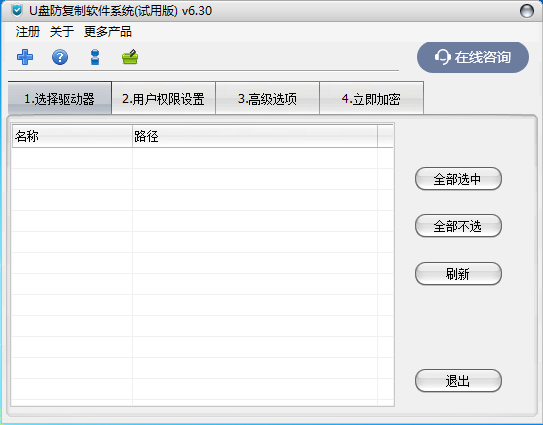Screen dimensions: 543x425
Task: Open the 关于 menu
Action: [62, 32]
